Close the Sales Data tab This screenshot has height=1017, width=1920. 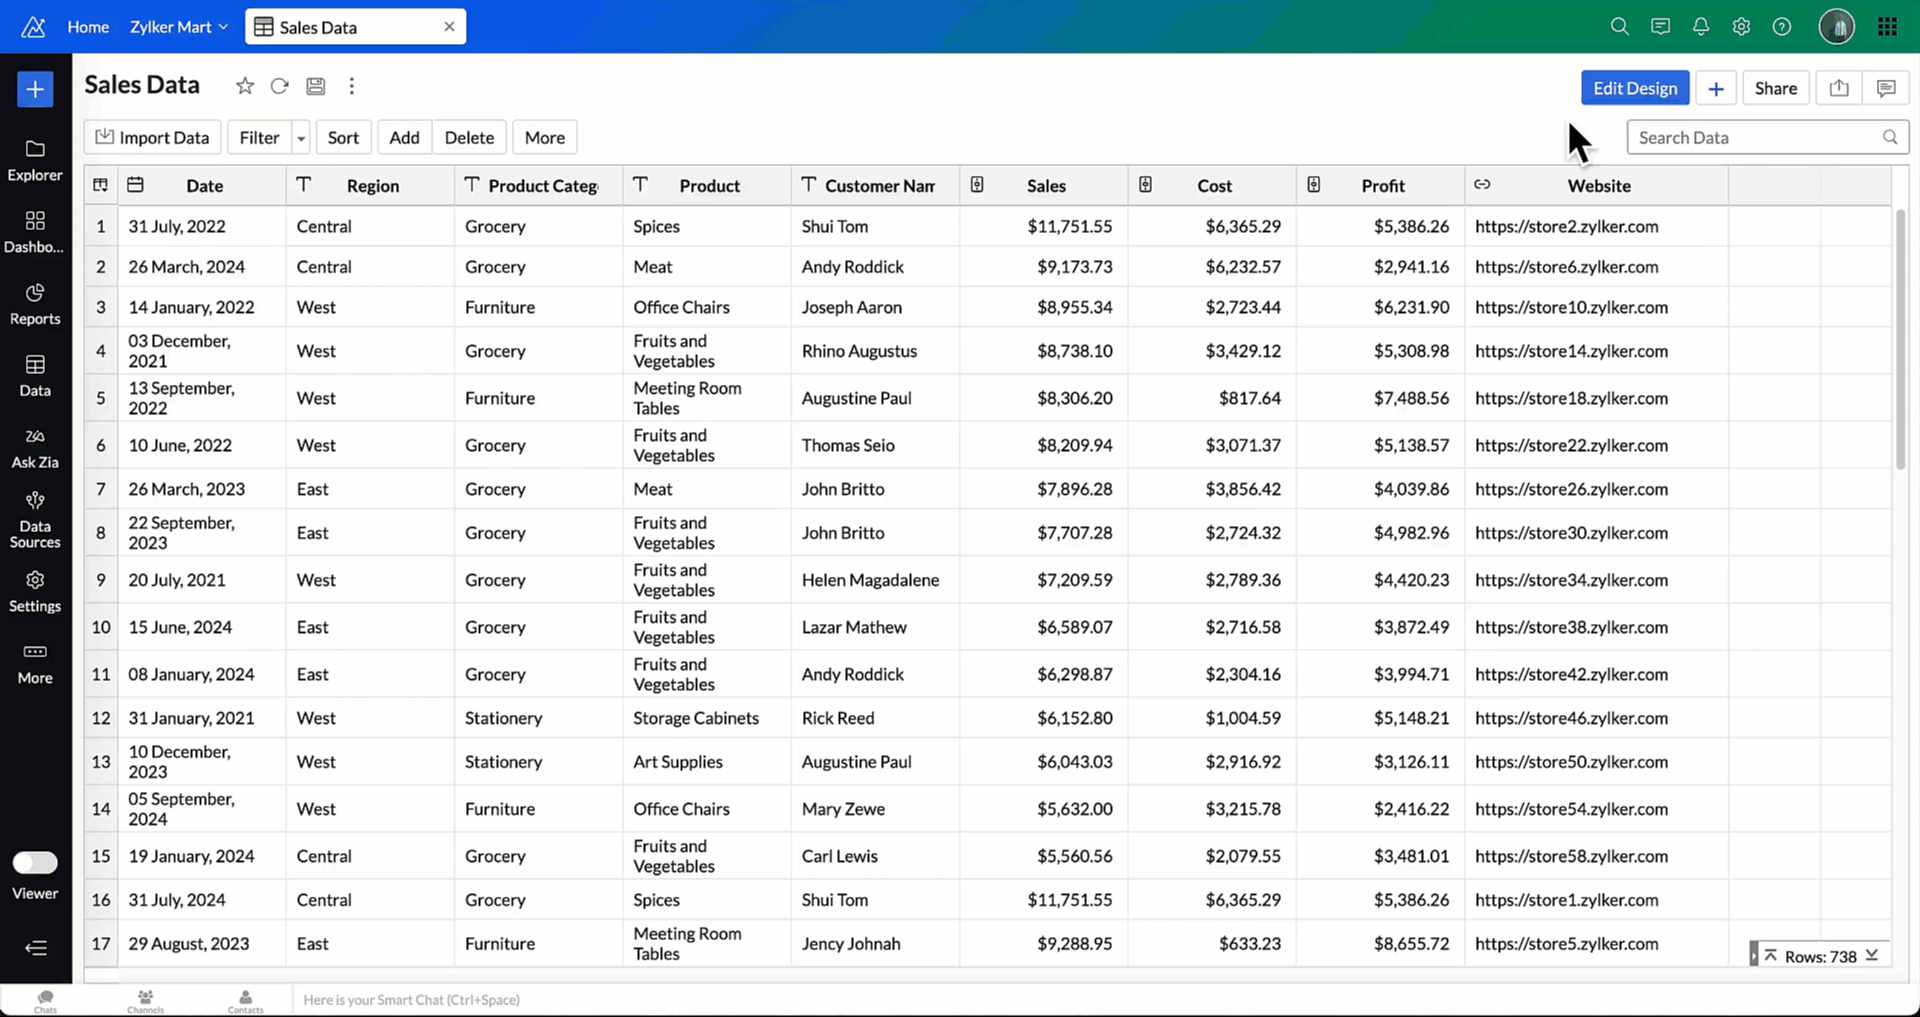pyautogui.click(x=449, y=27)
